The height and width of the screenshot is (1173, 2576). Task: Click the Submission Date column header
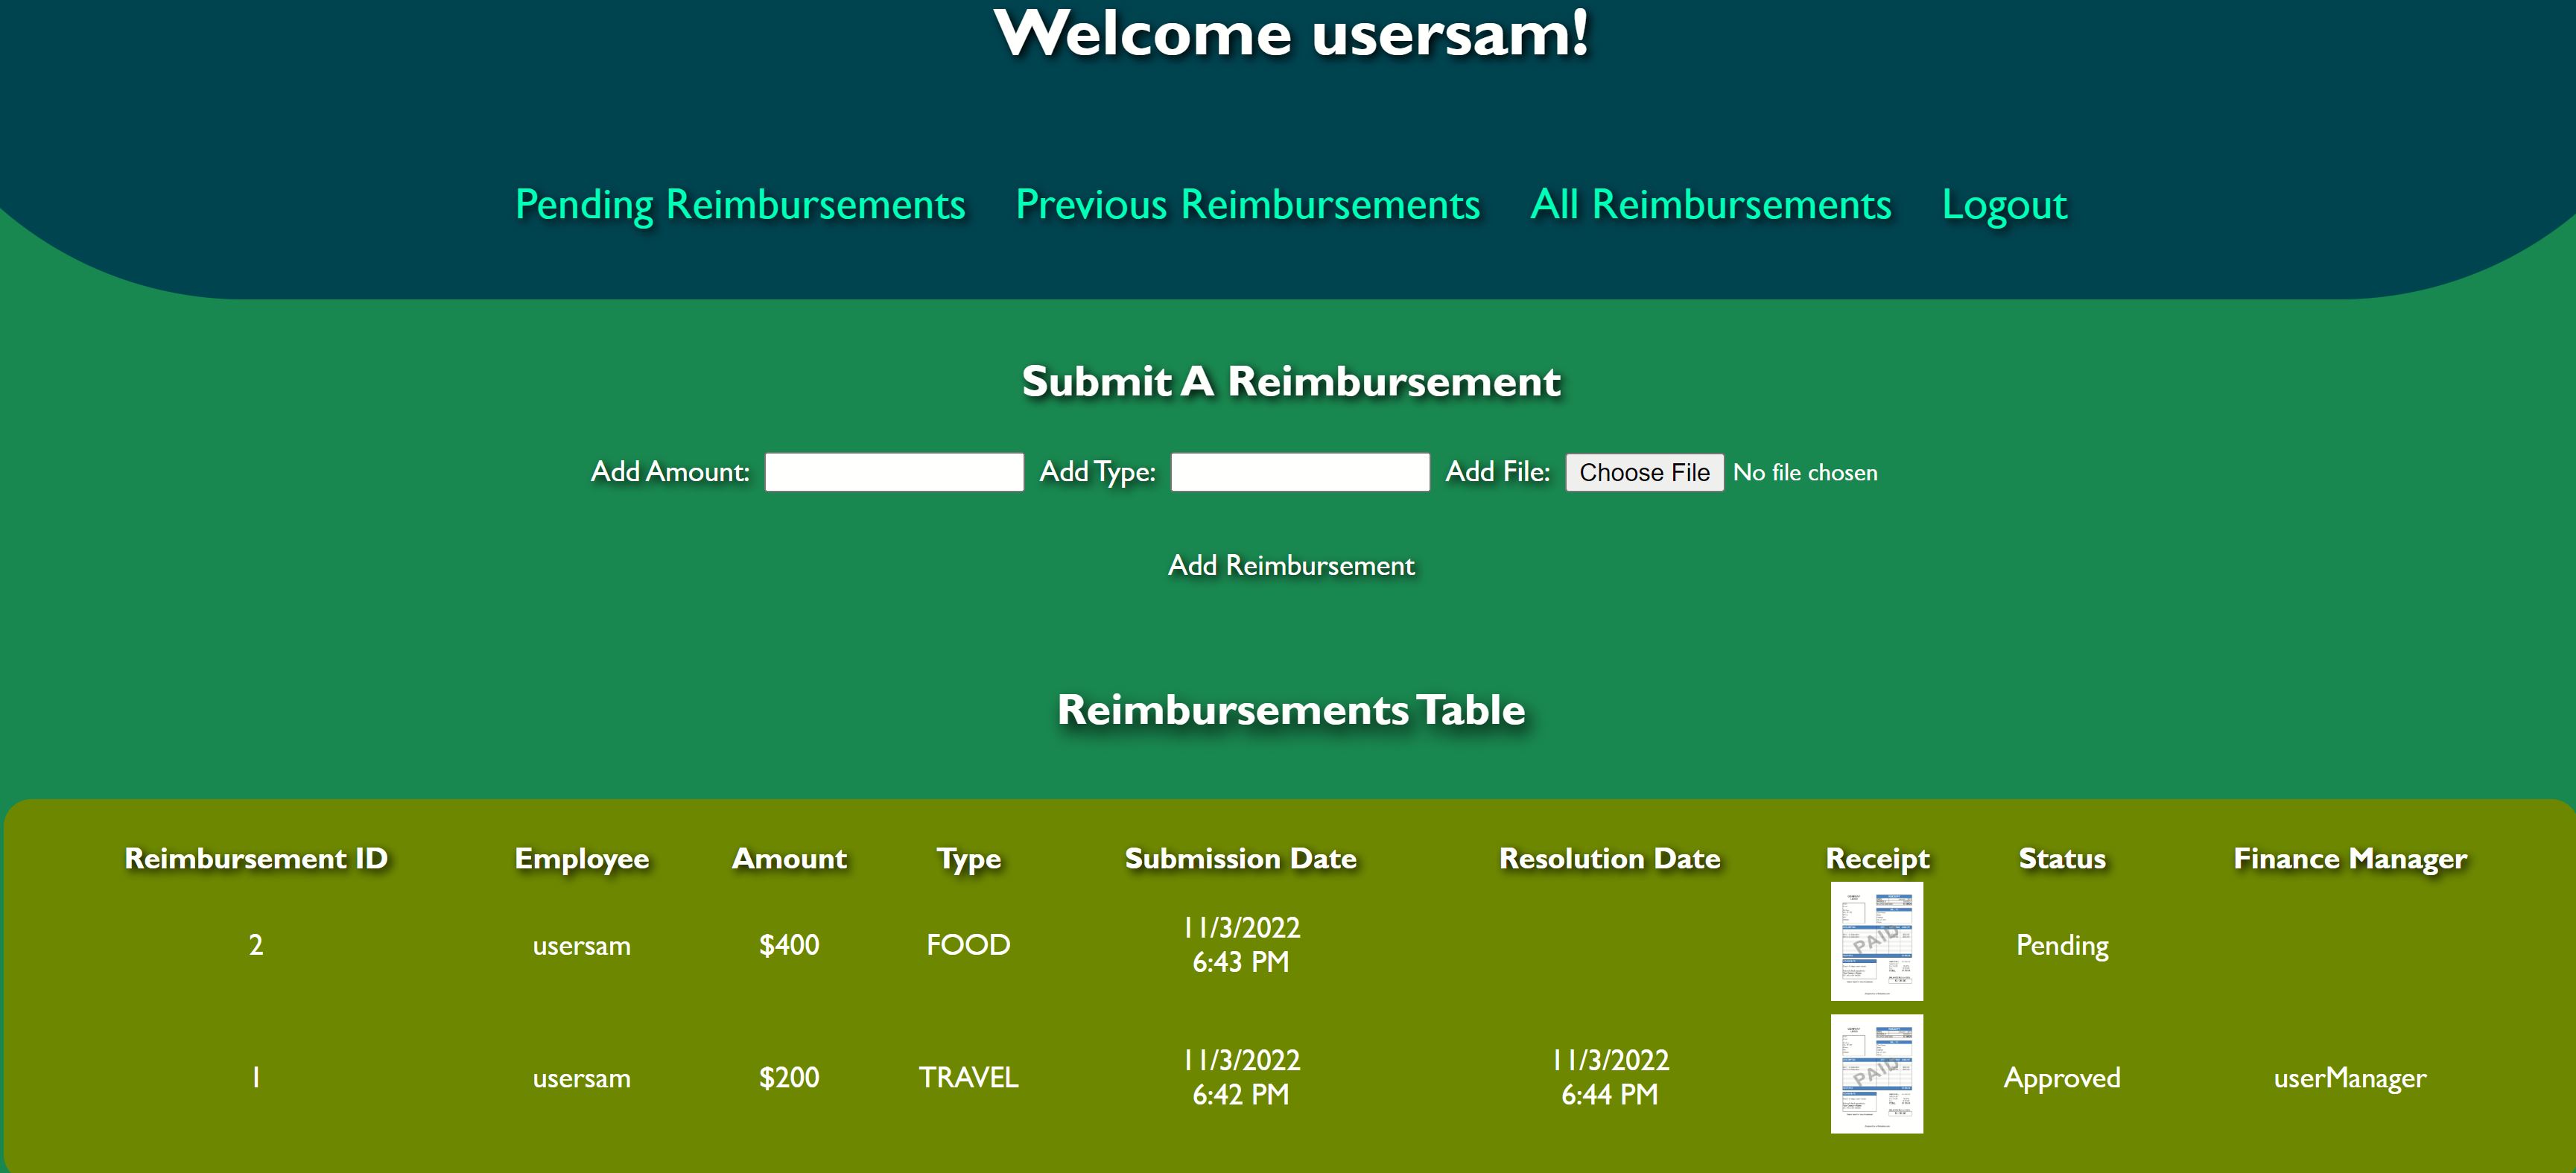point(1240,859)
